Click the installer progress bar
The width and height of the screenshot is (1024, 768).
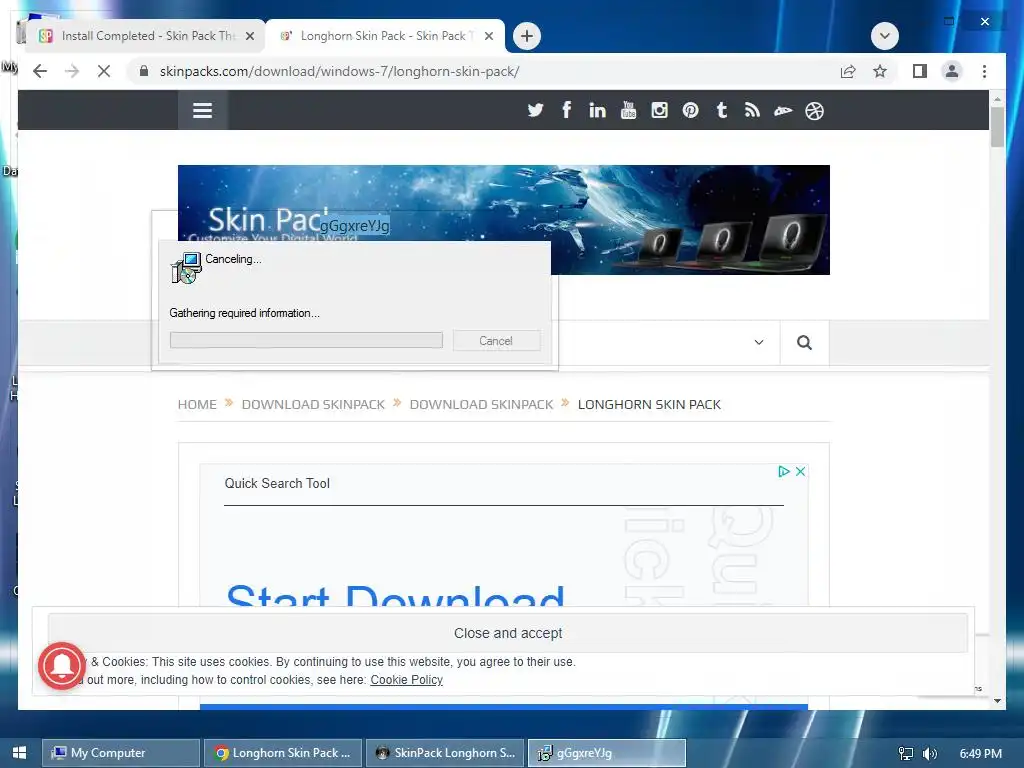[x=306, y=340]
